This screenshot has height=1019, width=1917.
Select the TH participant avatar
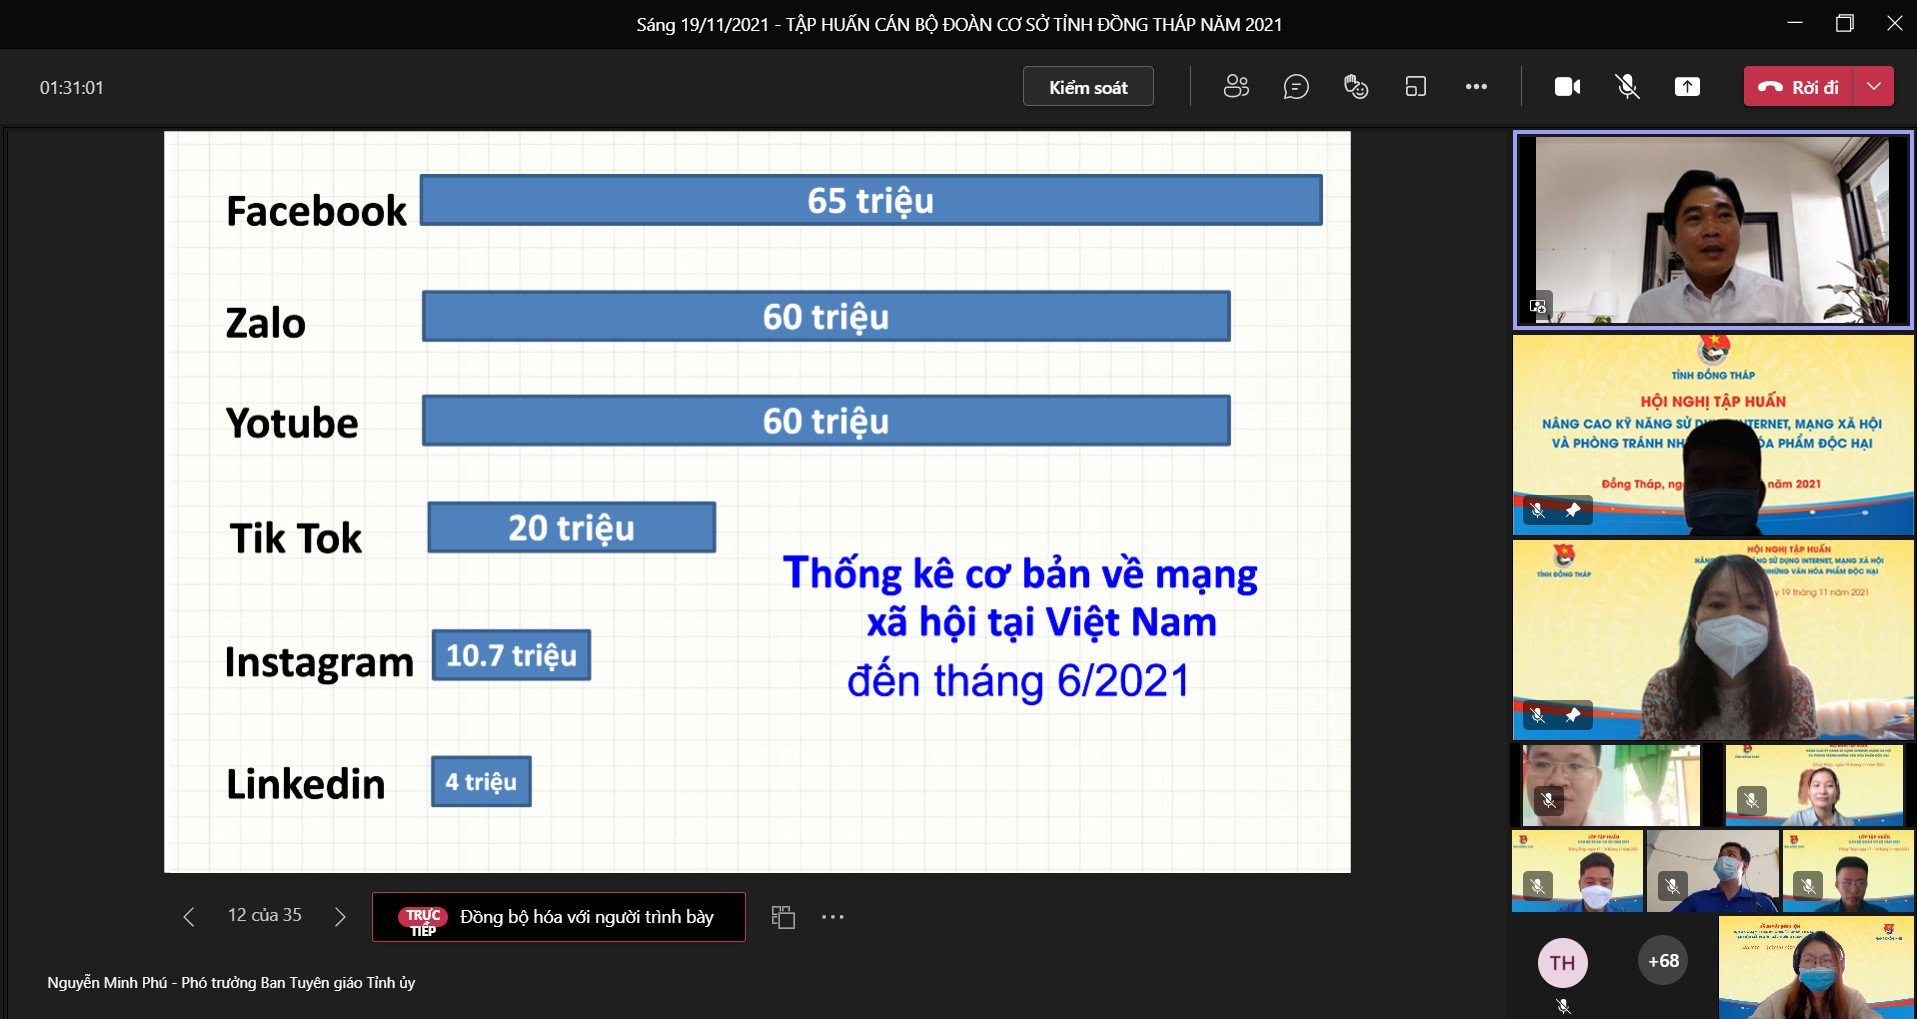click(x=1563, y=963)
